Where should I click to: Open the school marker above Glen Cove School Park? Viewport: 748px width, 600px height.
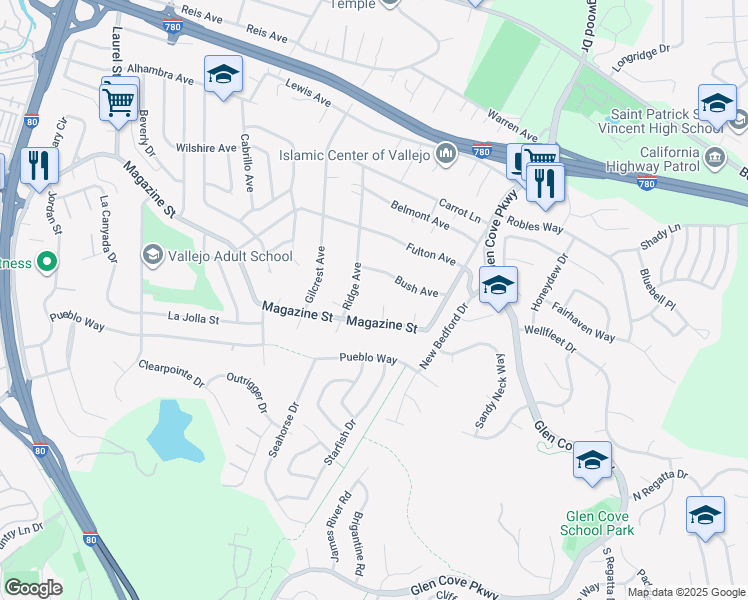coord(592,463)
